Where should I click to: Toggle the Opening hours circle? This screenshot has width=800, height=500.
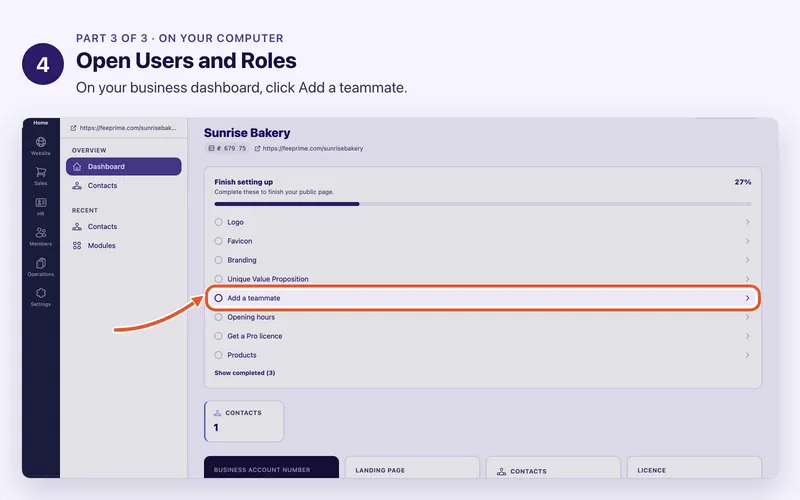pyautogui.click(x=218, y=317)
